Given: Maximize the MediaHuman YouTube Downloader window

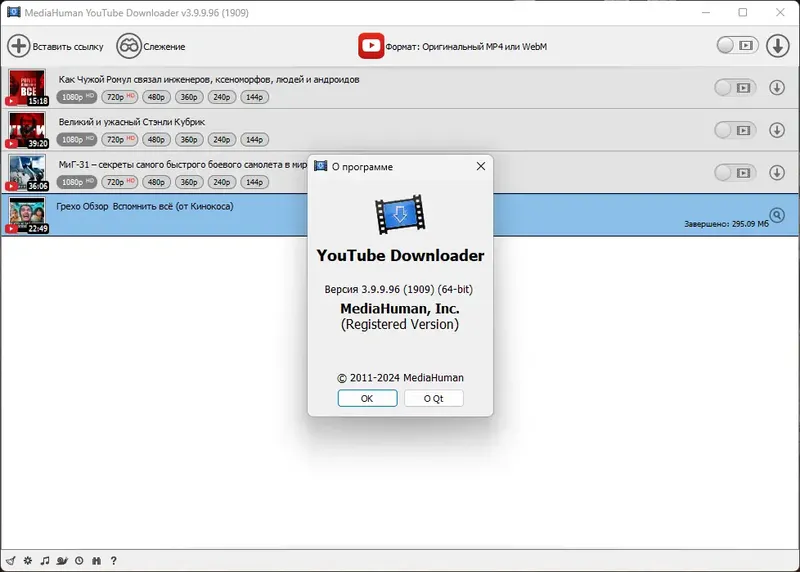Looking at the screenshot, I should click(x=743, y=12).
